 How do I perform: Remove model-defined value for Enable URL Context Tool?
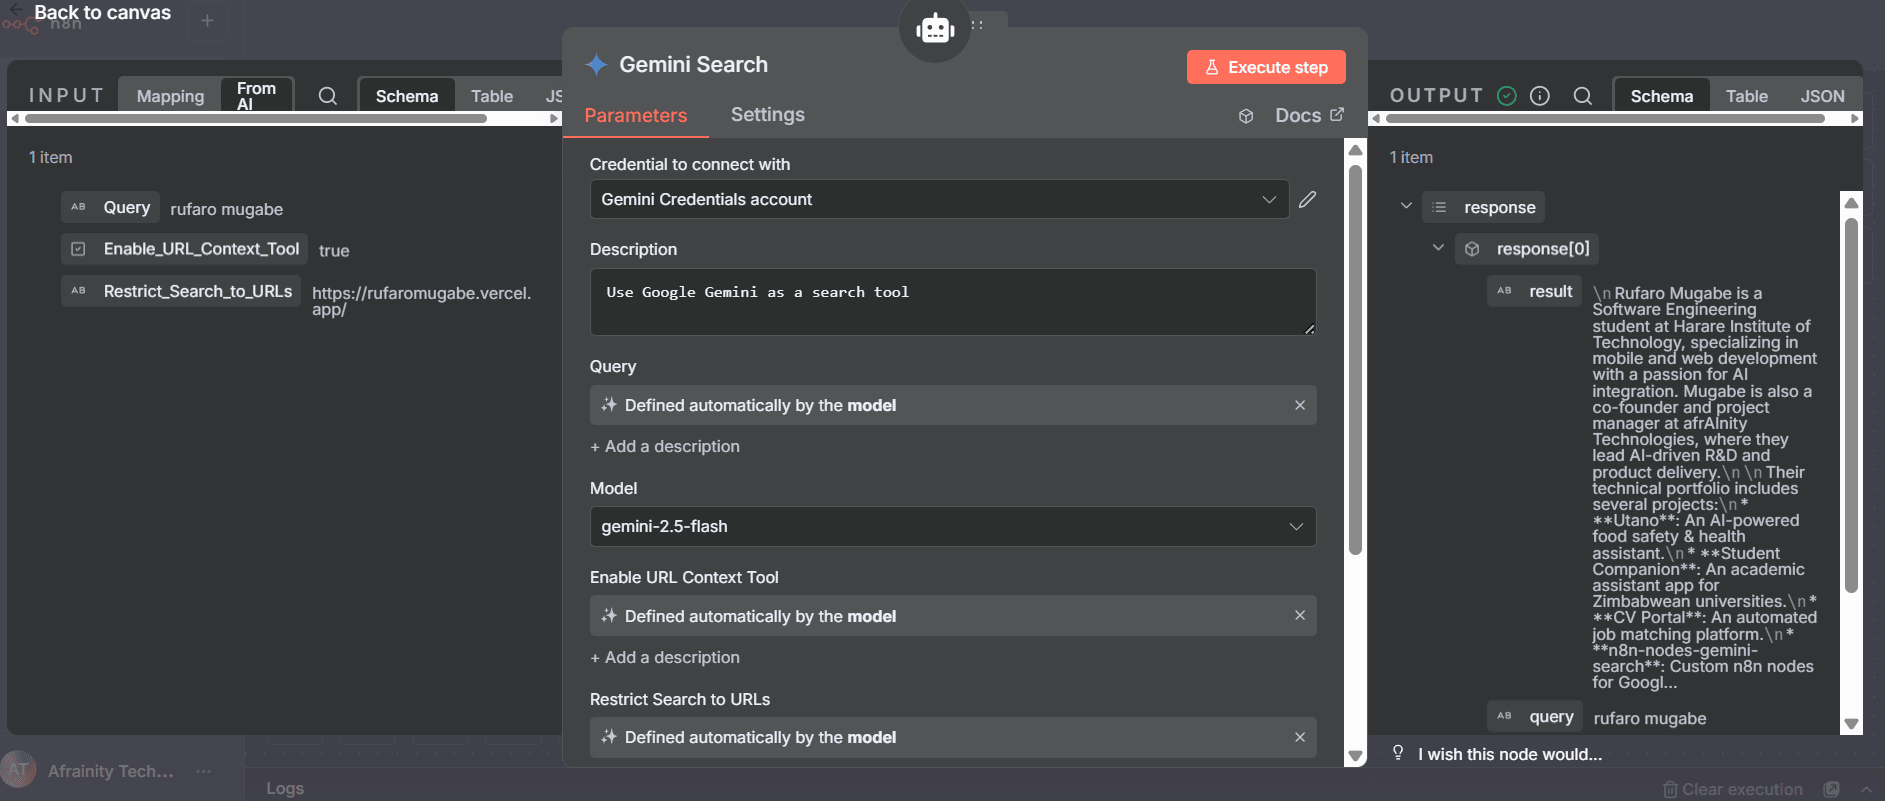(x=1300, y=615)
